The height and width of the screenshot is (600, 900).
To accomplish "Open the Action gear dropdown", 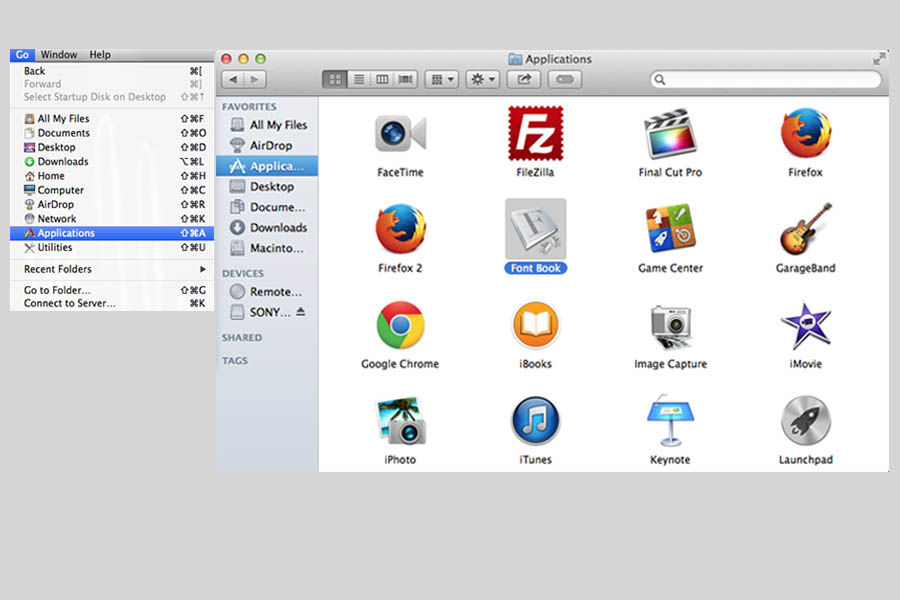I will [x=483, y=79].
